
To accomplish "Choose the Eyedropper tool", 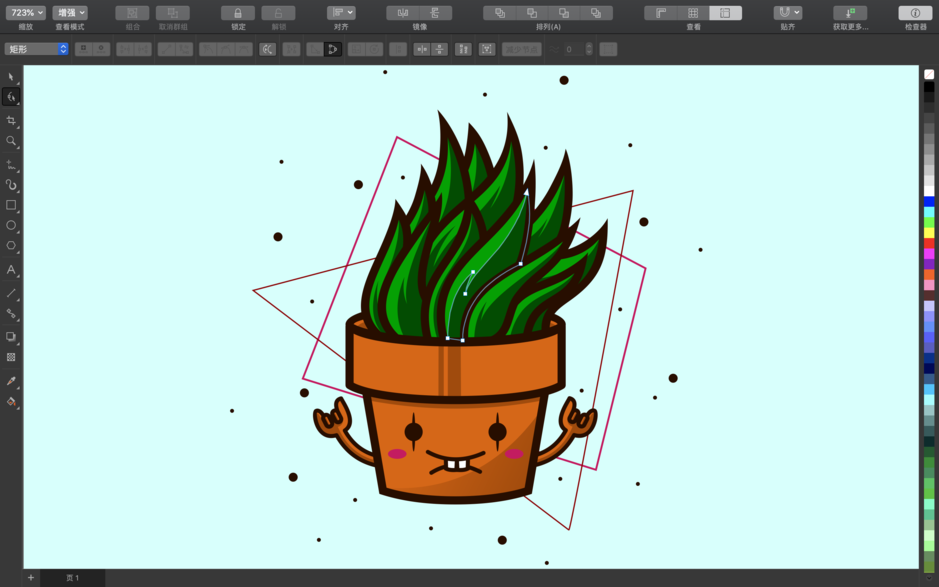I will click(x=11, y=381).
